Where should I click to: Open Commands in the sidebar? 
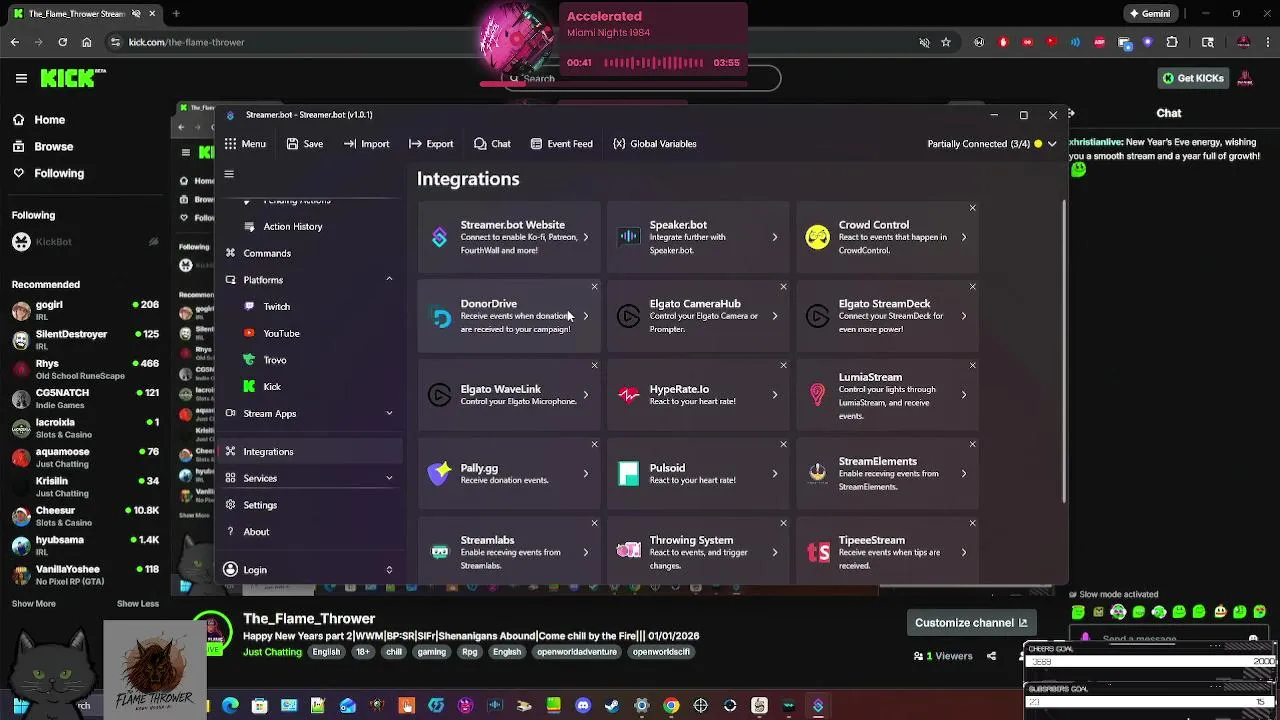(x=266, y=253)
